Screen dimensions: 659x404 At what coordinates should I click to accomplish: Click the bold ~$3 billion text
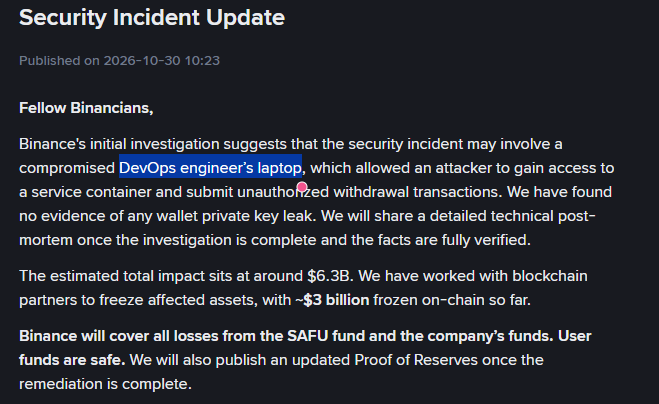pyautogui.click(x=332, y=300)
